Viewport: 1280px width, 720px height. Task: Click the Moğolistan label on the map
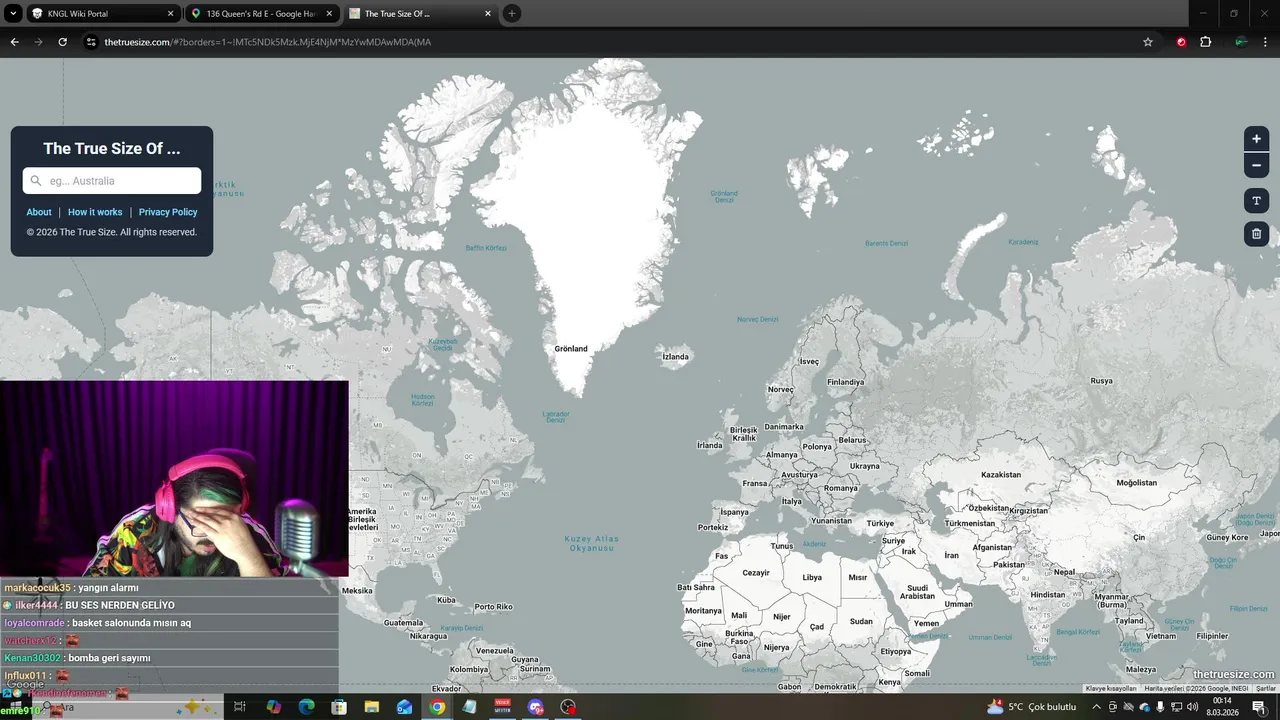(1136, 483)
